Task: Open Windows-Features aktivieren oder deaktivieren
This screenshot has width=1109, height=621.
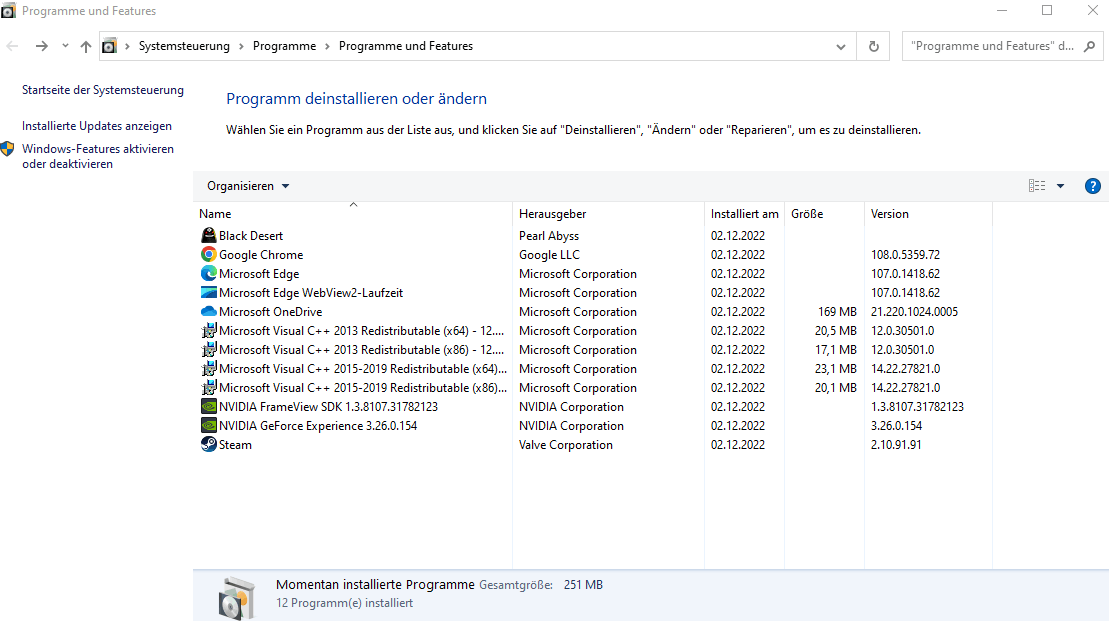Action: [x=98, y=156]
